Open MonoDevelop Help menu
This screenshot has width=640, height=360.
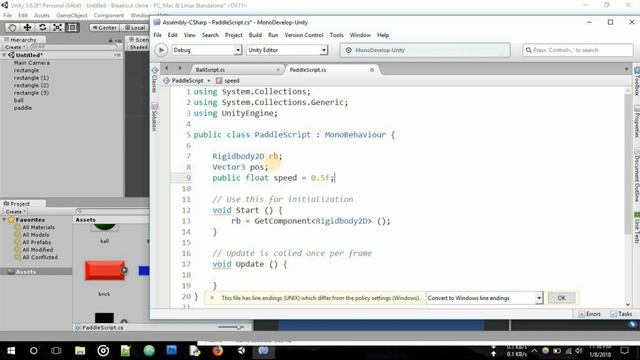point(382,35)
